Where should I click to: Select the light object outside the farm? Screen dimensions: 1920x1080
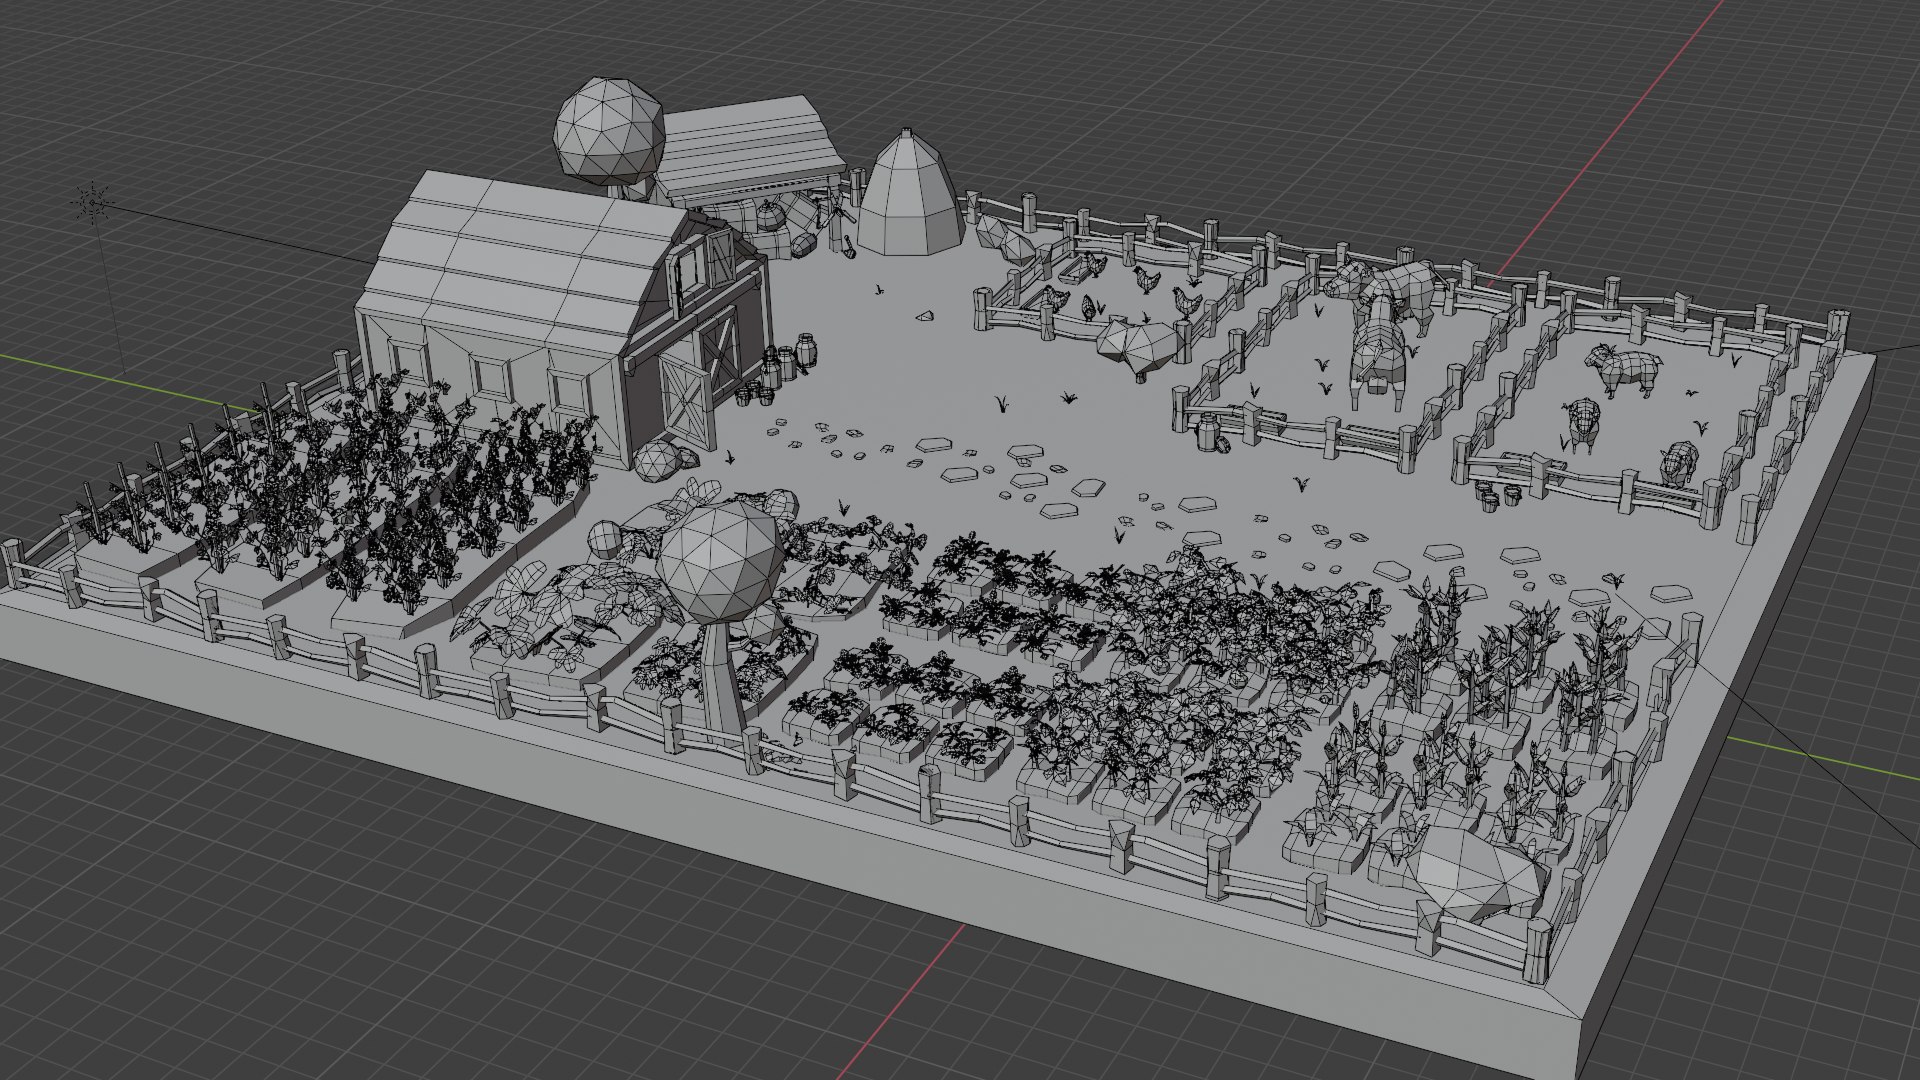(93, 203)
